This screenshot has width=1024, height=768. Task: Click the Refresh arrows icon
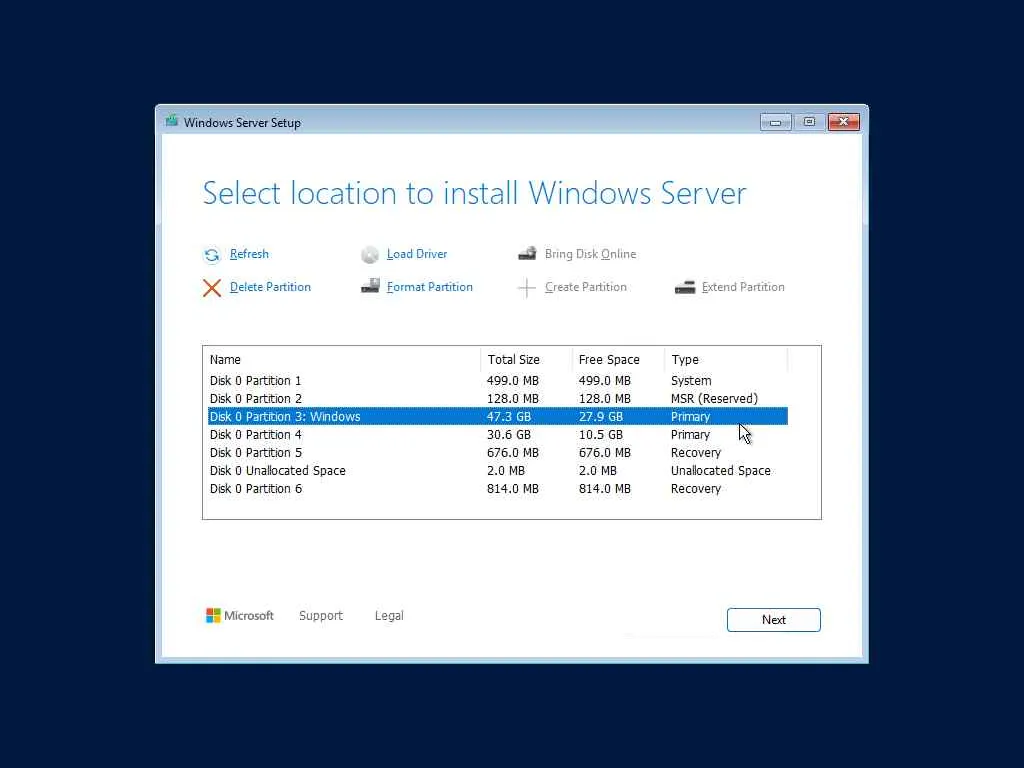point(212,255)
